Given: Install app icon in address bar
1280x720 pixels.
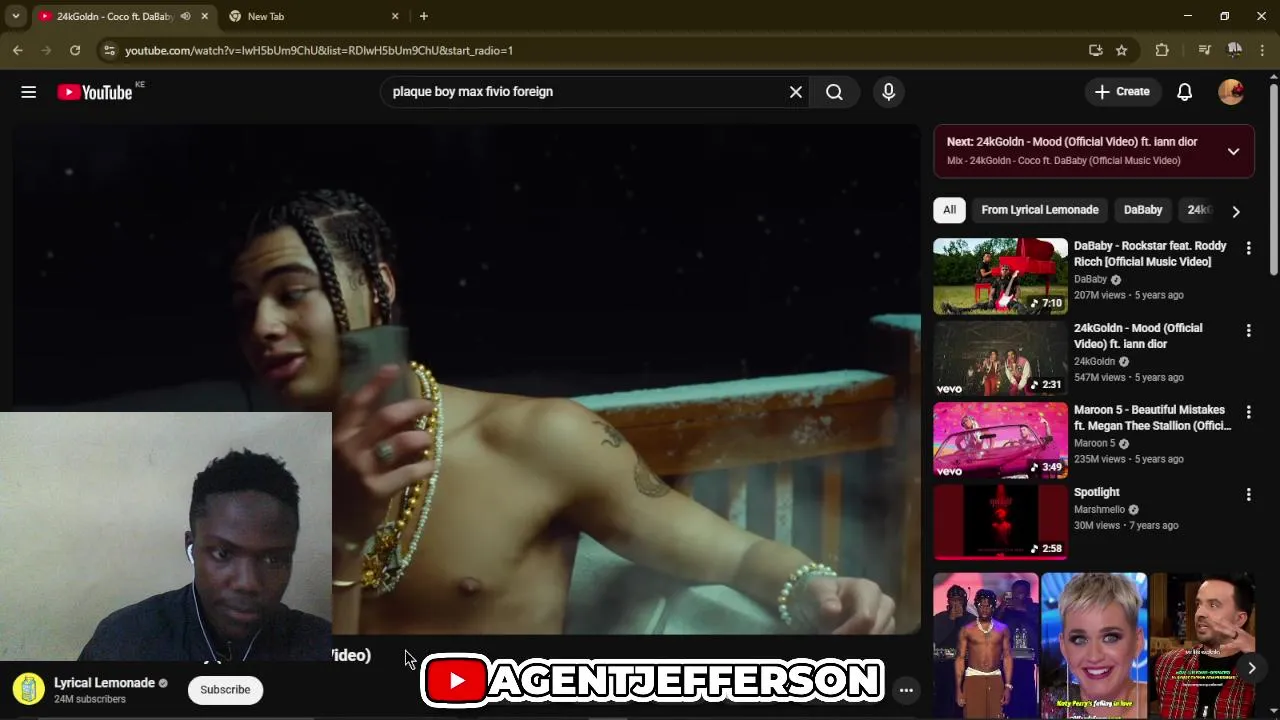Looking at the screenshot, I should tap(1095, 50).
